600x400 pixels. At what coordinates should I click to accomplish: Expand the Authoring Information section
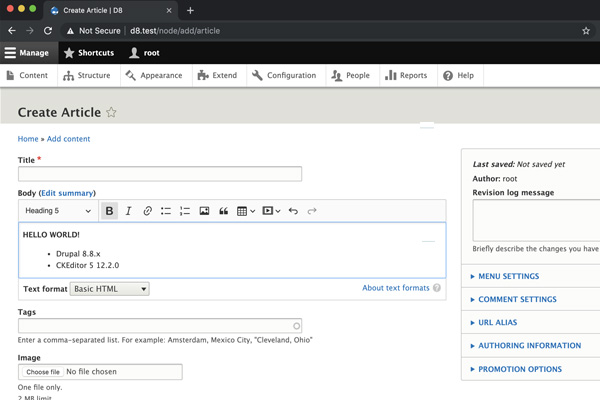click(x=529, y=346)
